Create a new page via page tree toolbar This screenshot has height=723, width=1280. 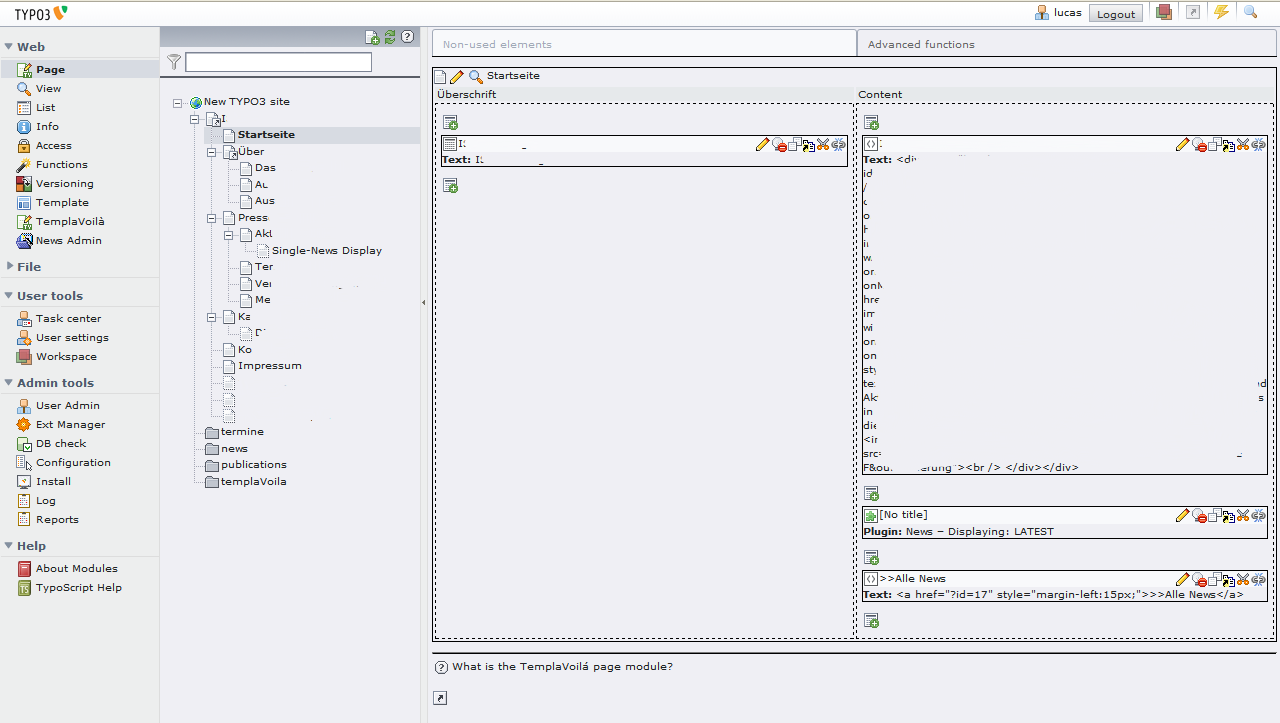pos(372,37)
